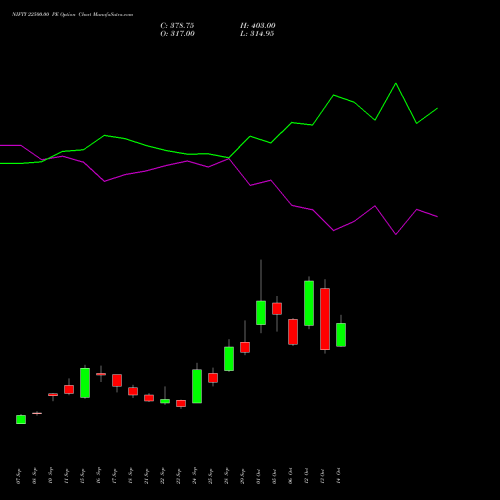Viewport: 500px width, 500px height.
Task: Click the close value C: 378.75
Action: (177, 26)
